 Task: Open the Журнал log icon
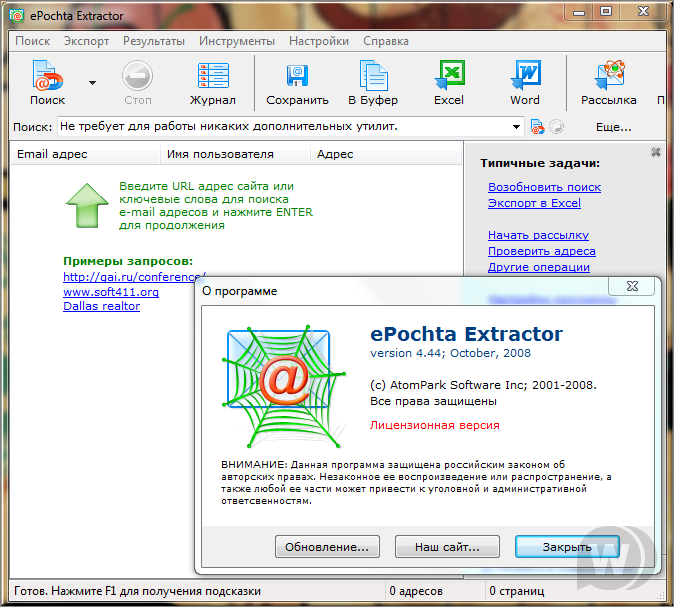(x=213, y=83)
